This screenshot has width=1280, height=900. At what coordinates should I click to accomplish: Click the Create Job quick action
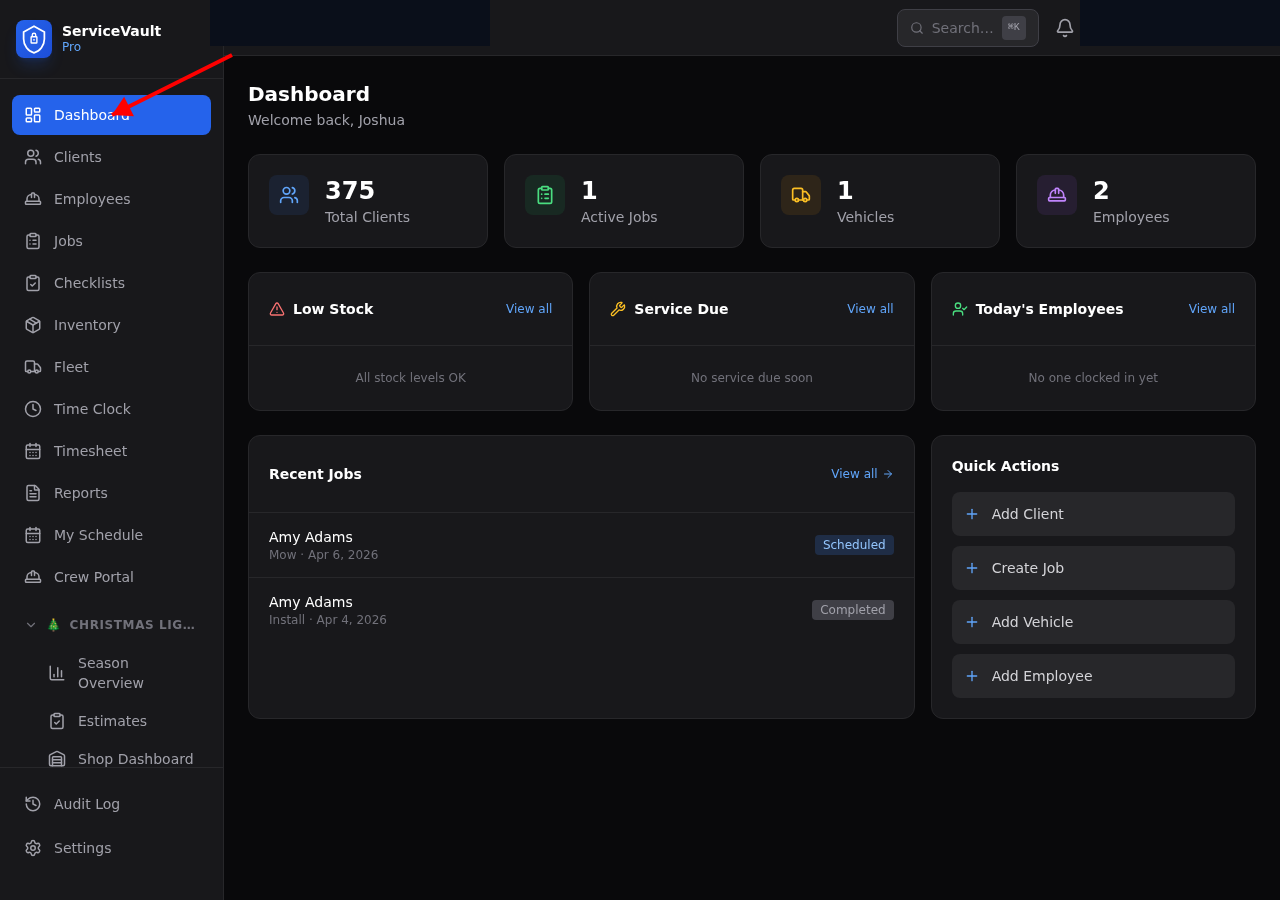[1093, 568]
